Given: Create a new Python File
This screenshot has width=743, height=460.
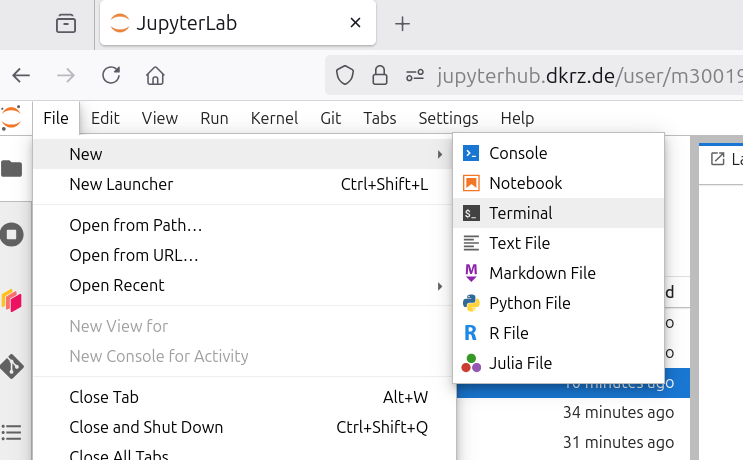Looking at the screenshot, I should pos(559,303).
